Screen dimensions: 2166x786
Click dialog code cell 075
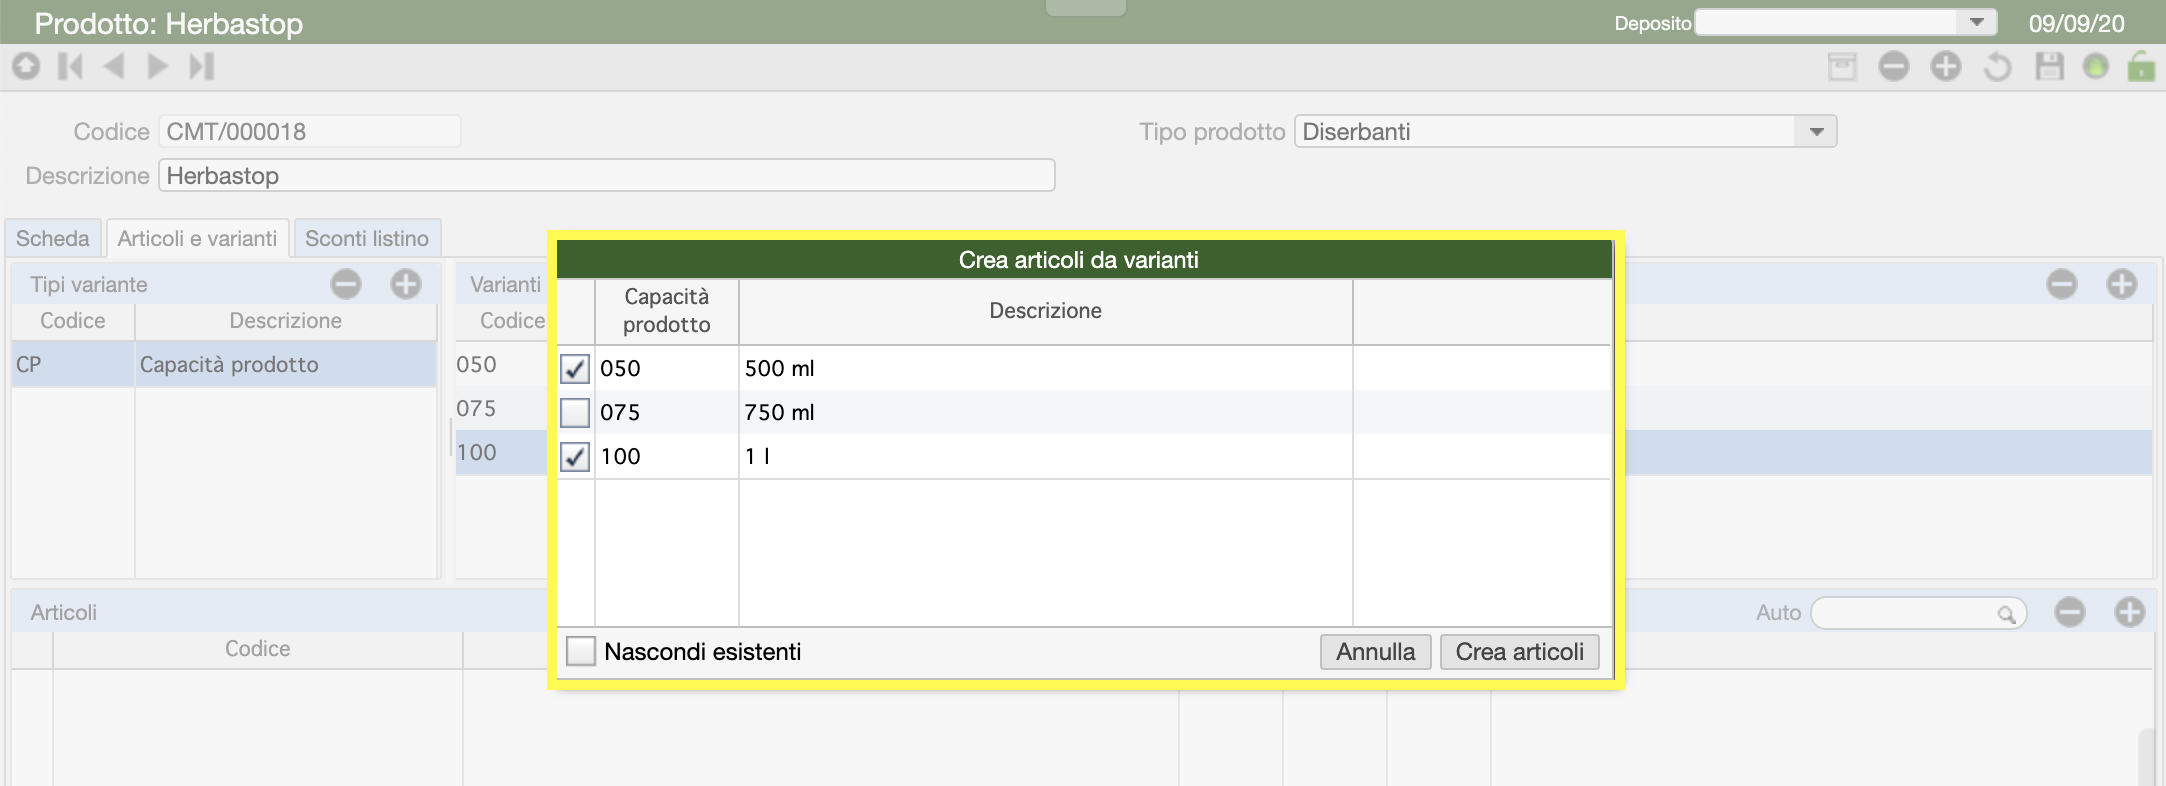coord(667,412)
